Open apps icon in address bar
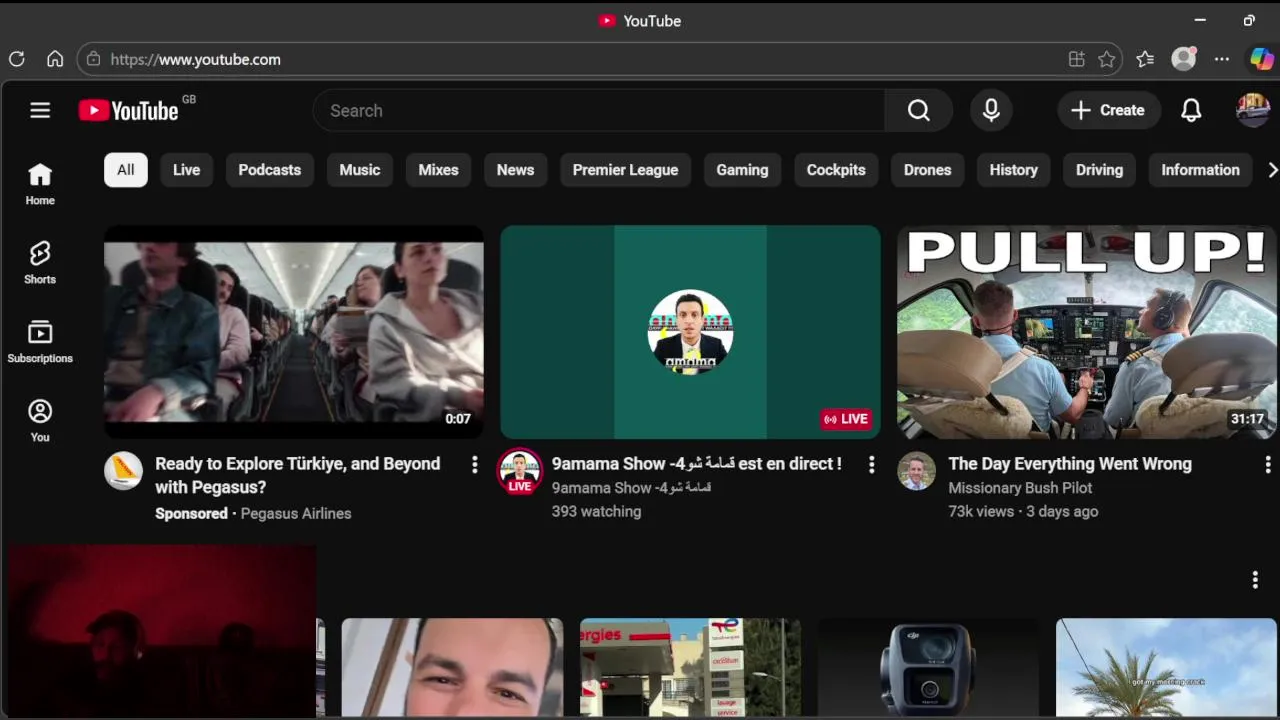Viewport: 1280px width, 720px height. (1076, 59)
